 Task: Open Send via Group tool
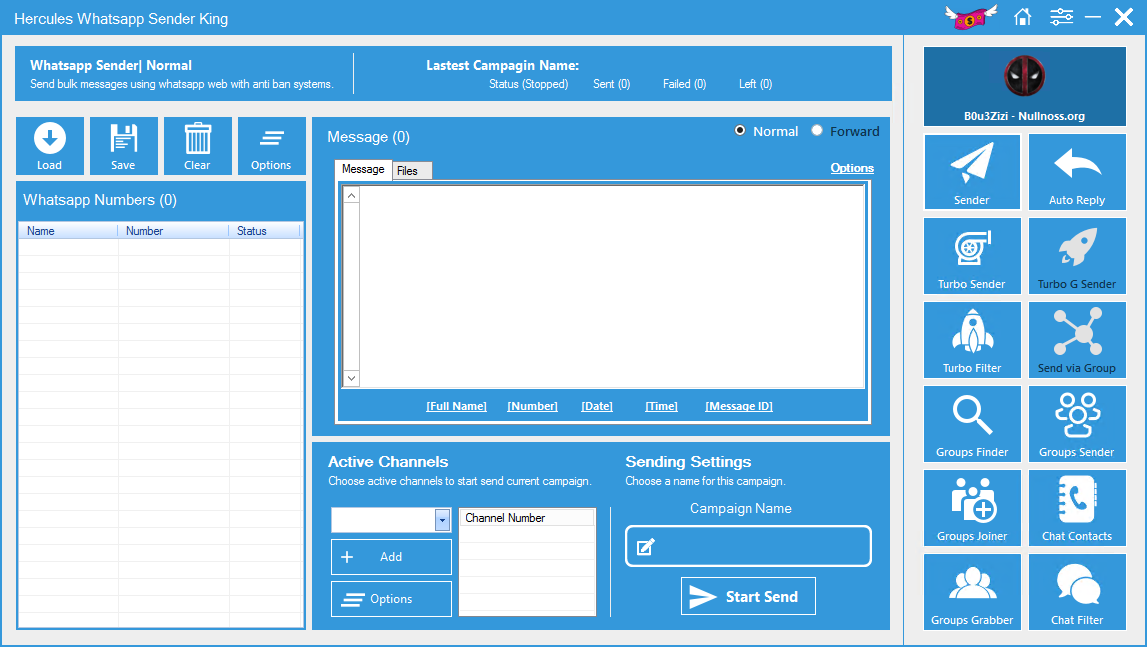tap(1077, 340)
